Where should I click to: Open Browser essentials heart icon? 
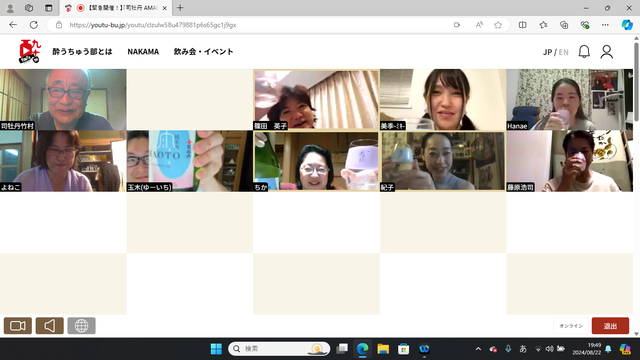point(585,25)
